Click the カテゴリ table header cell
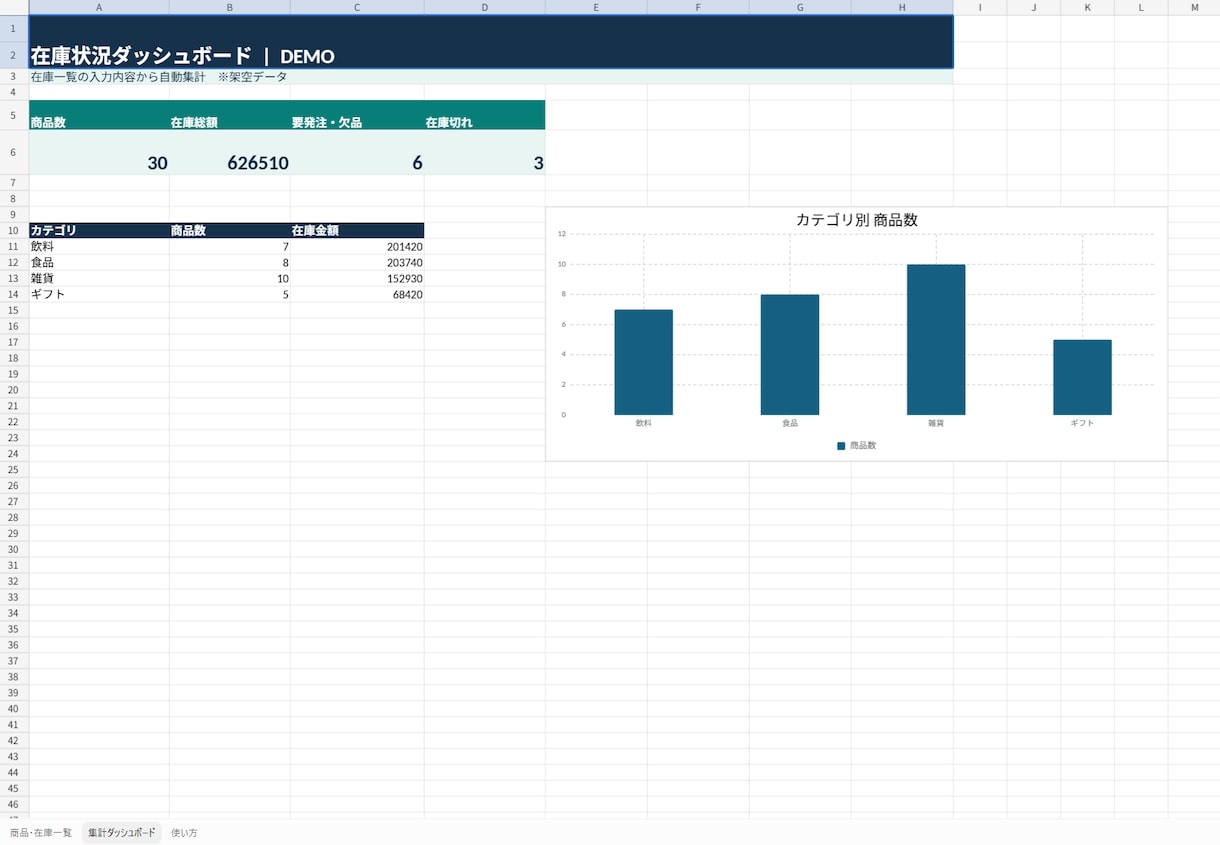 pyautogui.click(x=99, y=230)
